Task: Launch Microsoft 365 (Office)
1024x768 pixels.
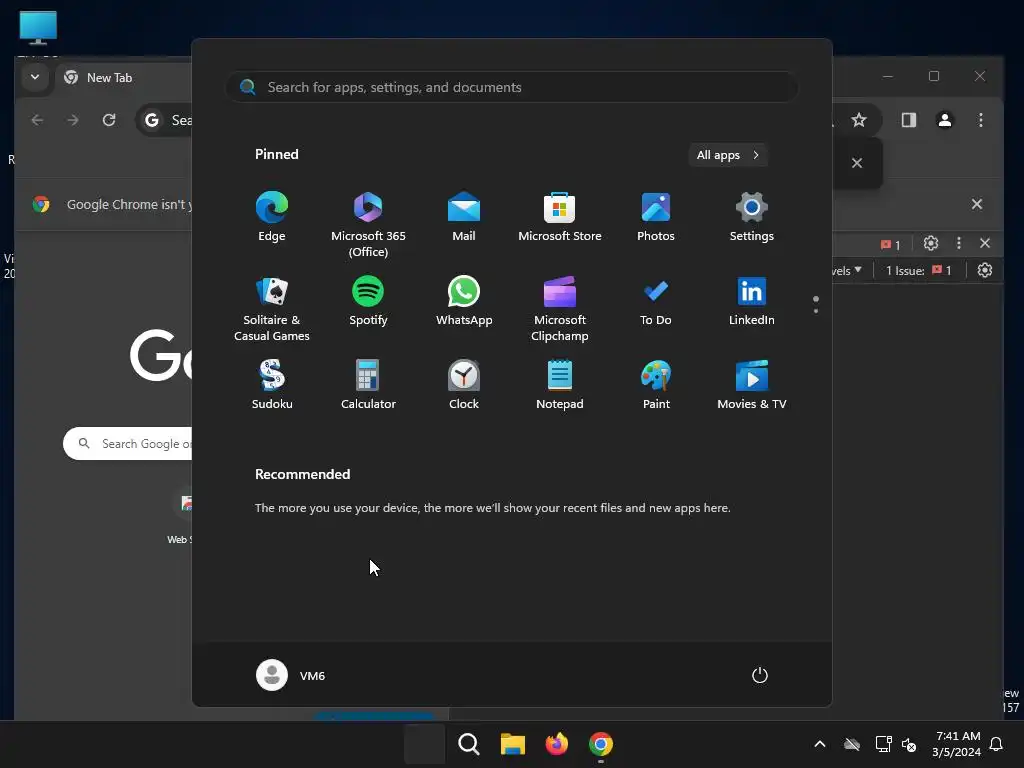Action: coord(368,225)
